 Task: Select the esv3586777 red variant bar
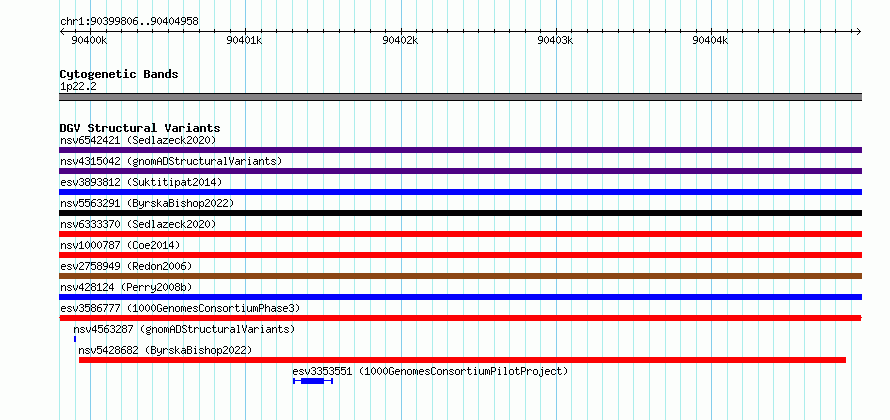(460, 318)
